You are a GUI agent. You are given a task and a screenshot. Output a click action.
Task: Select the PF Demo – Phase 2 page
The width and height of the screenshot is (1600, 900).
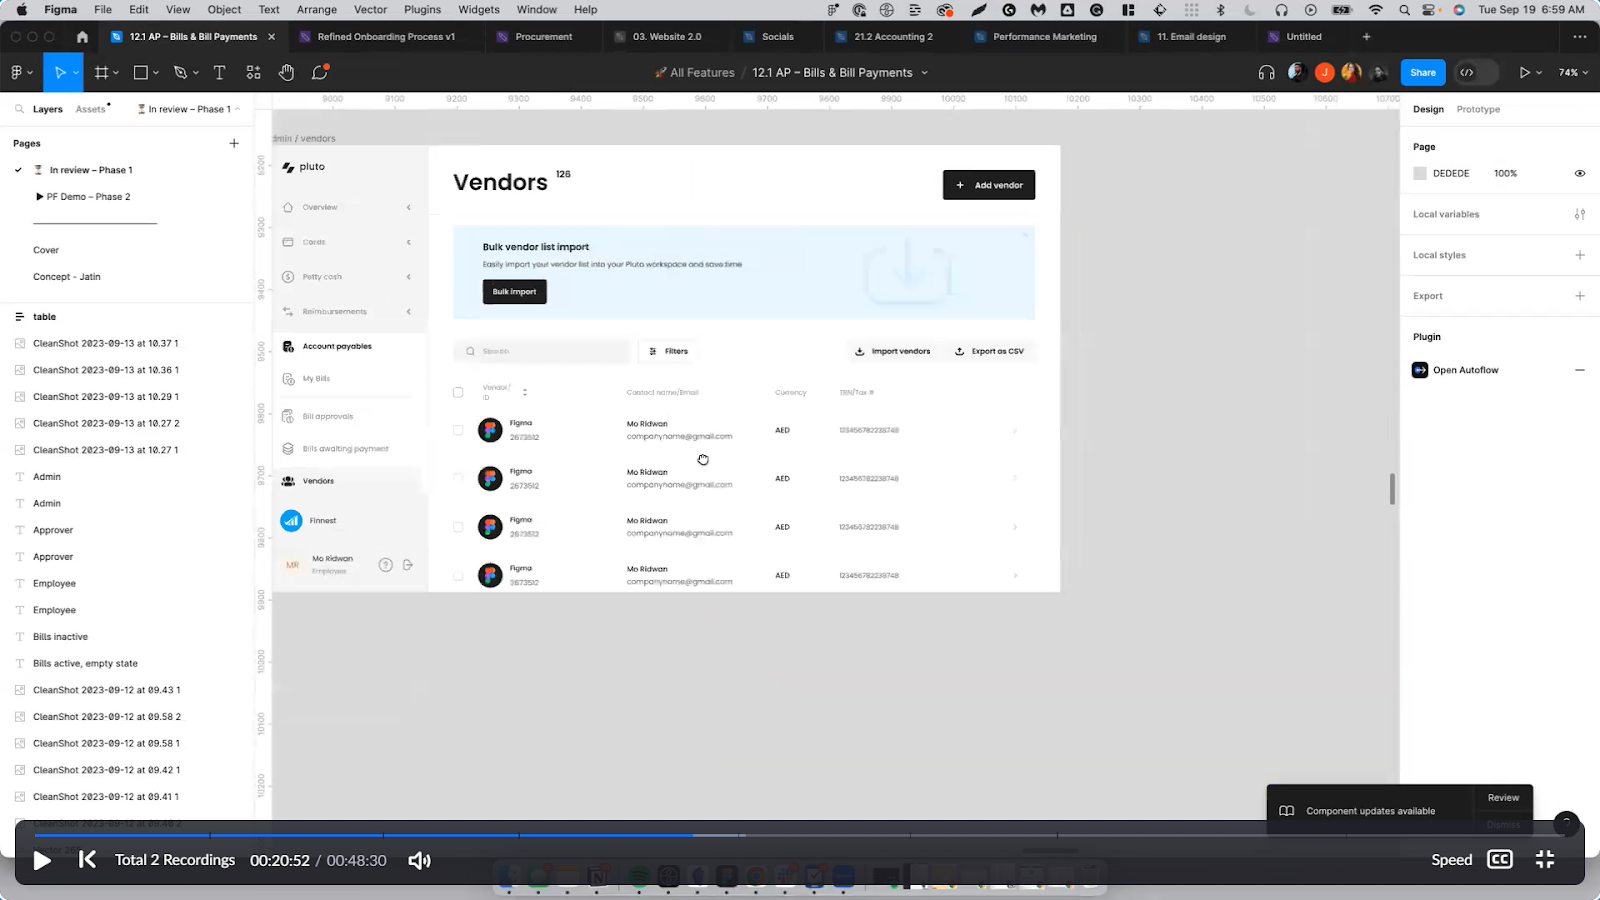click(88, 197)
